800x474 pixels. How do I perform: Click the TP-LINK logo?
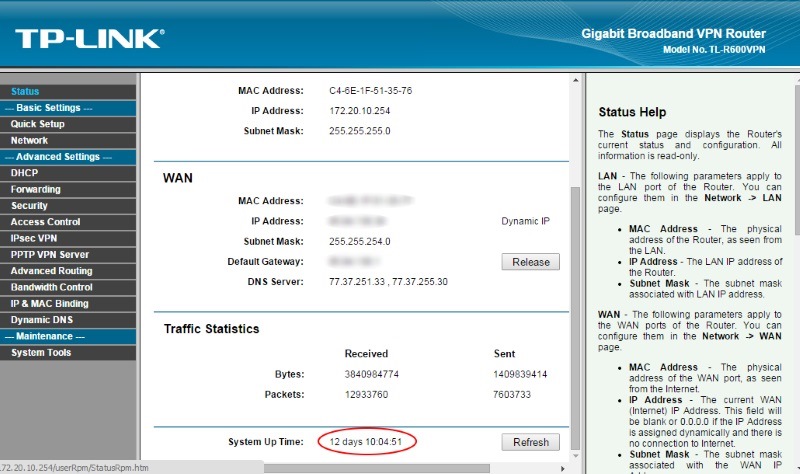pos(90,39)
